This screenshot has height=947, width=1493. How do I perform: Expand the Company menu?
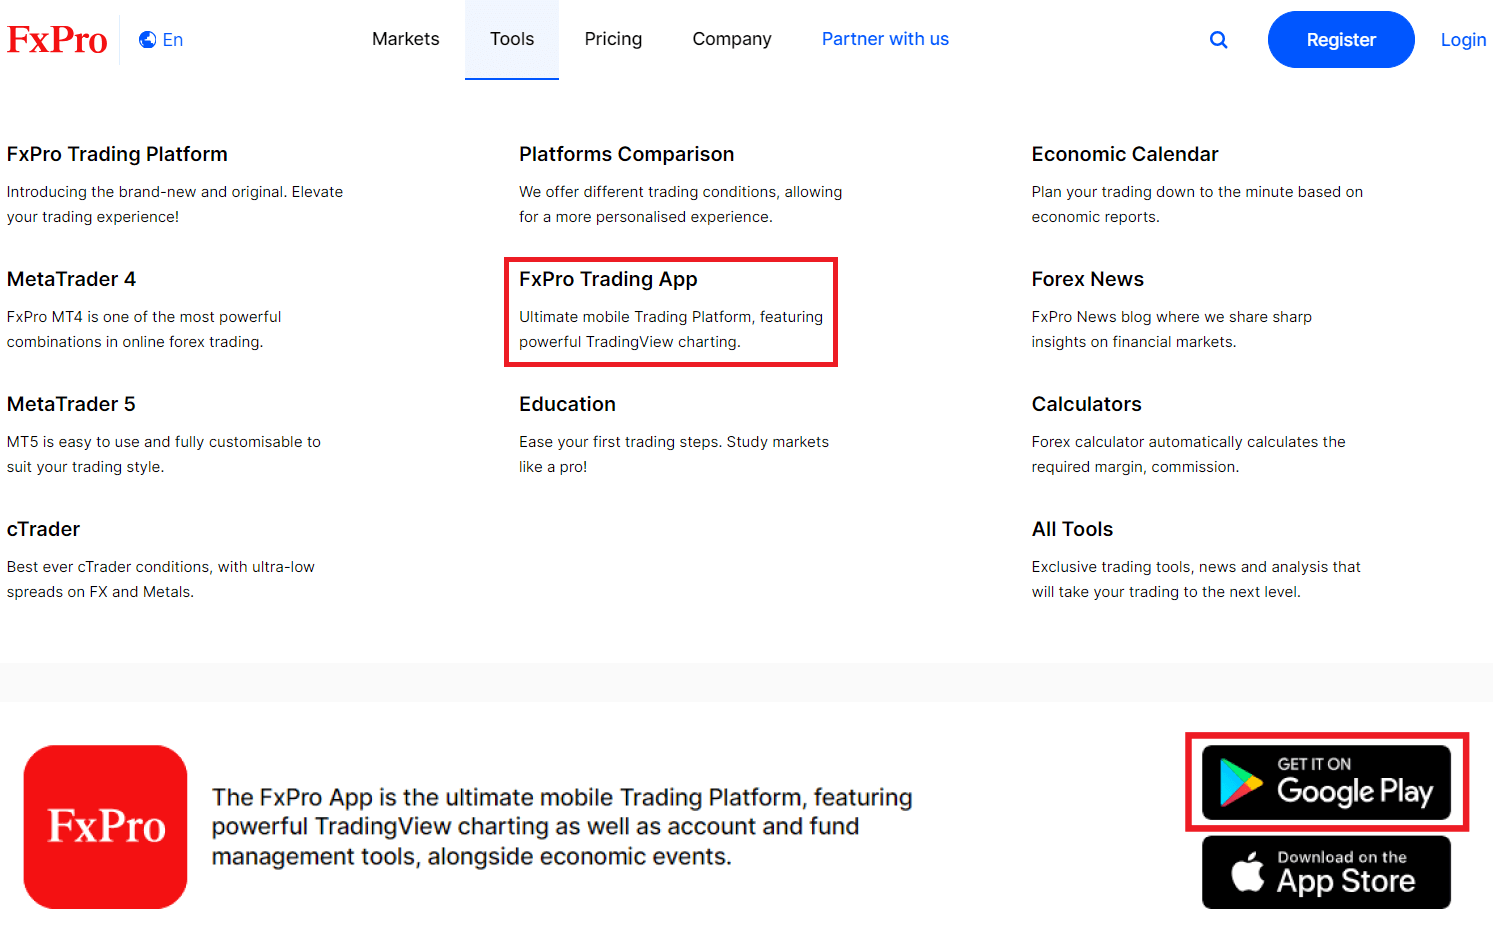(731, 39)
